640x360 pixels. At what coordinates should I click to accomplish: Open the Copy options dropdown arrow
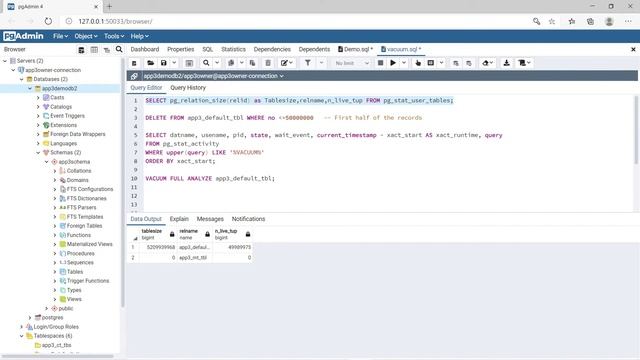click(x=242, y=63)
